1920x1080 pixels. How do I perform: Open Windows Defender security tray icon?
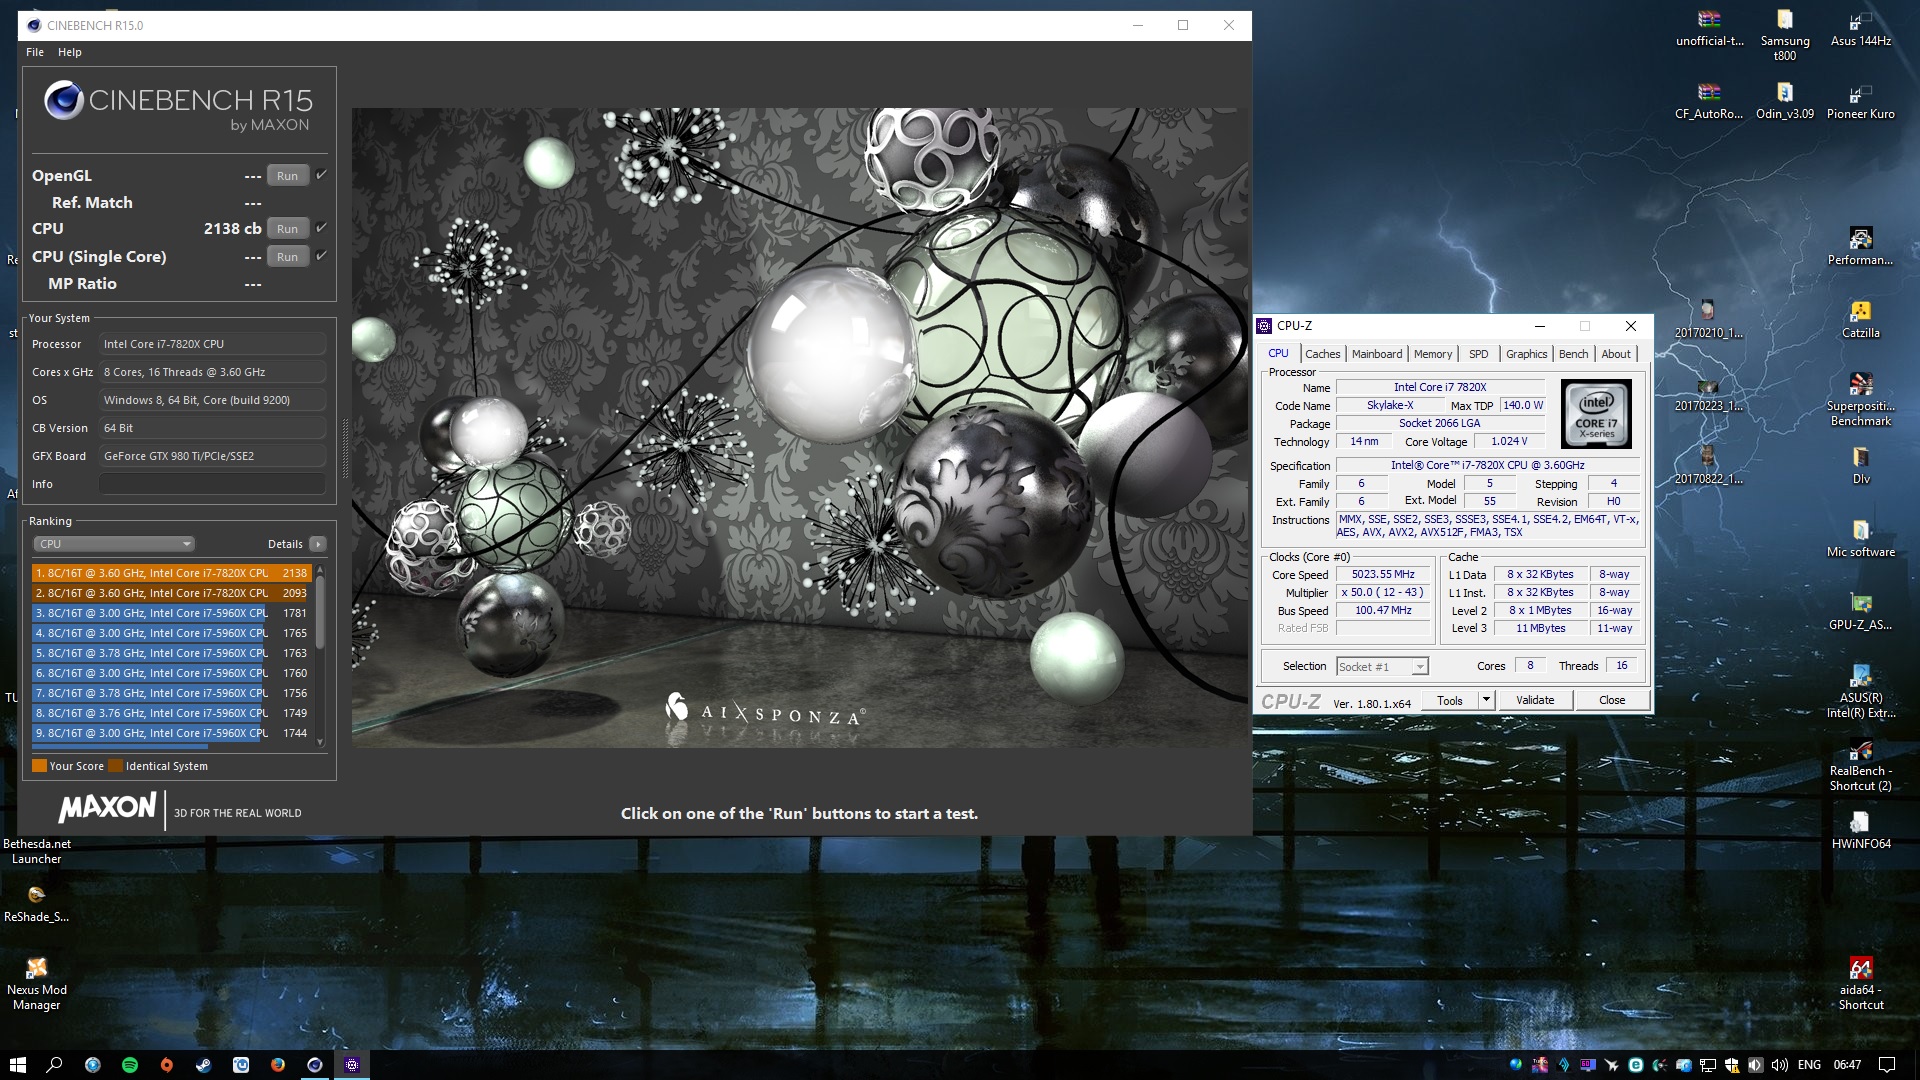tap(1732, 1065)
